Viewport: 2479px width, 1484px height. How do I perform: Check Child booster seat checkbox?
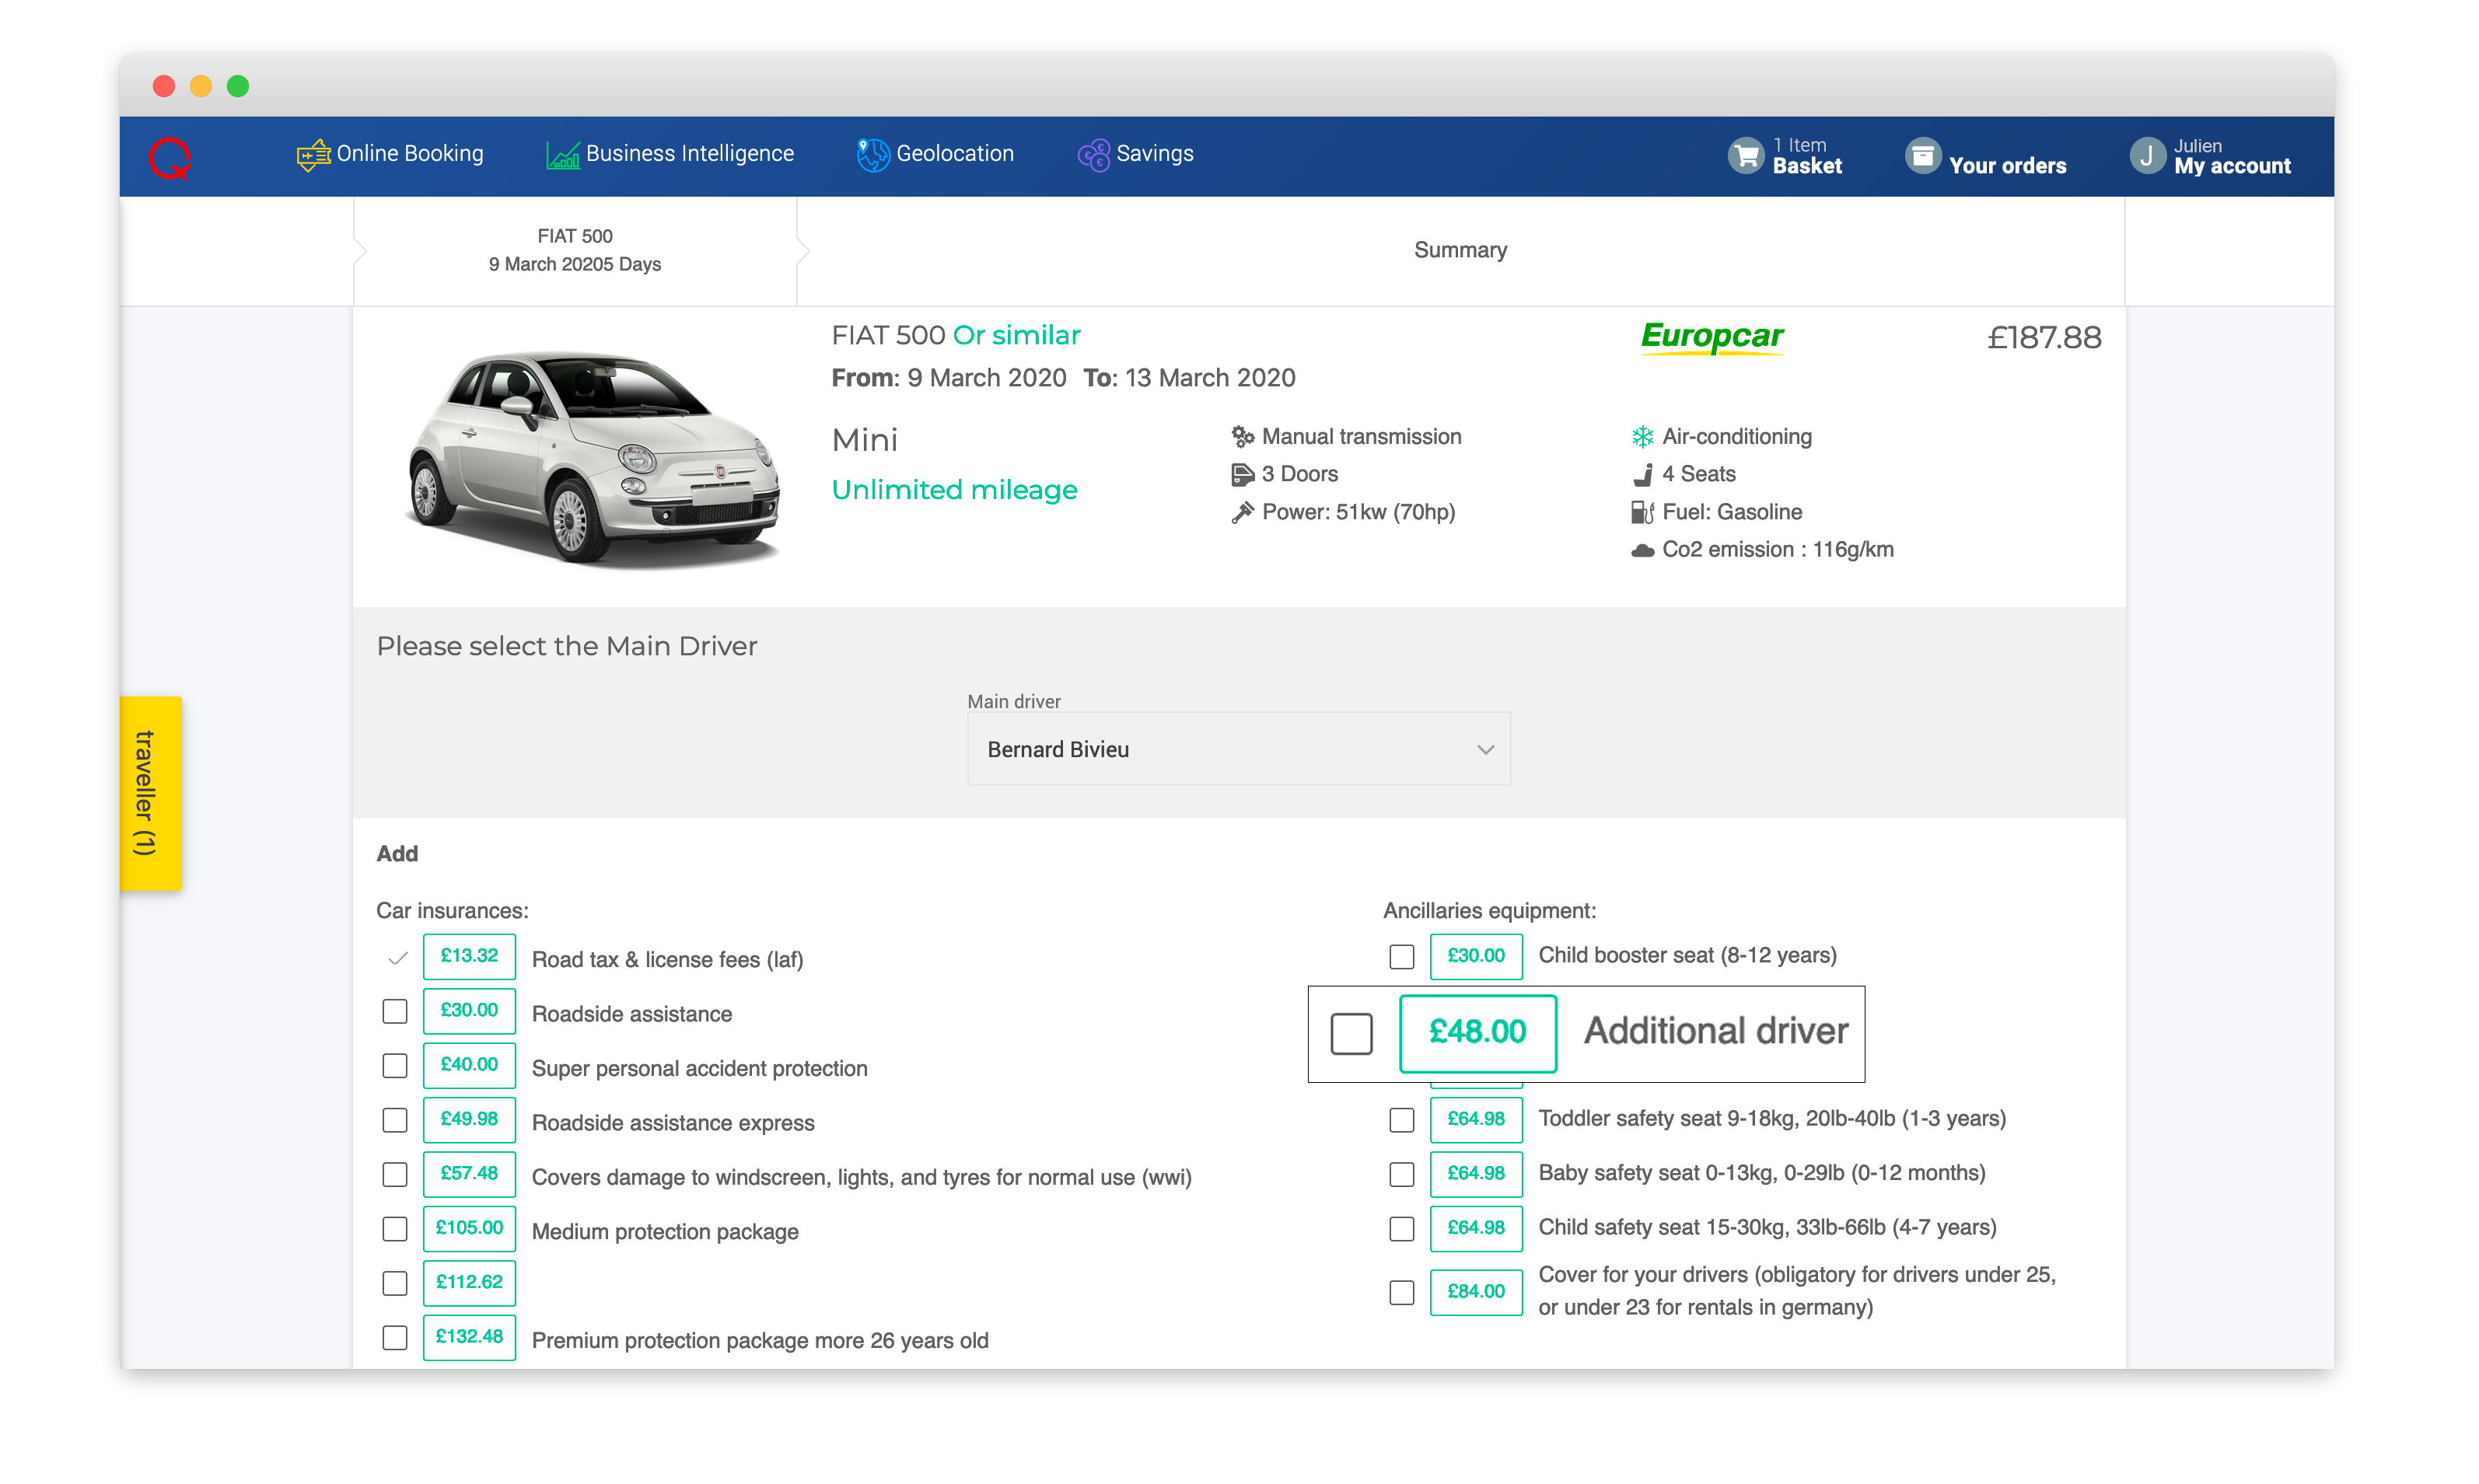point(1402,957)
